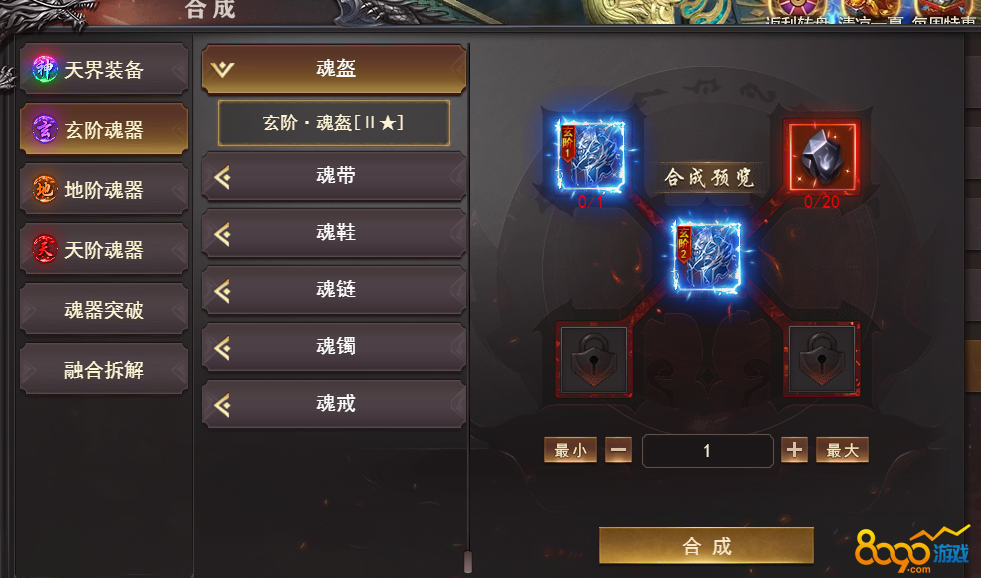981x578 pixels.
Task: Click the left locked material slot
Action: (x=593, y=359)
